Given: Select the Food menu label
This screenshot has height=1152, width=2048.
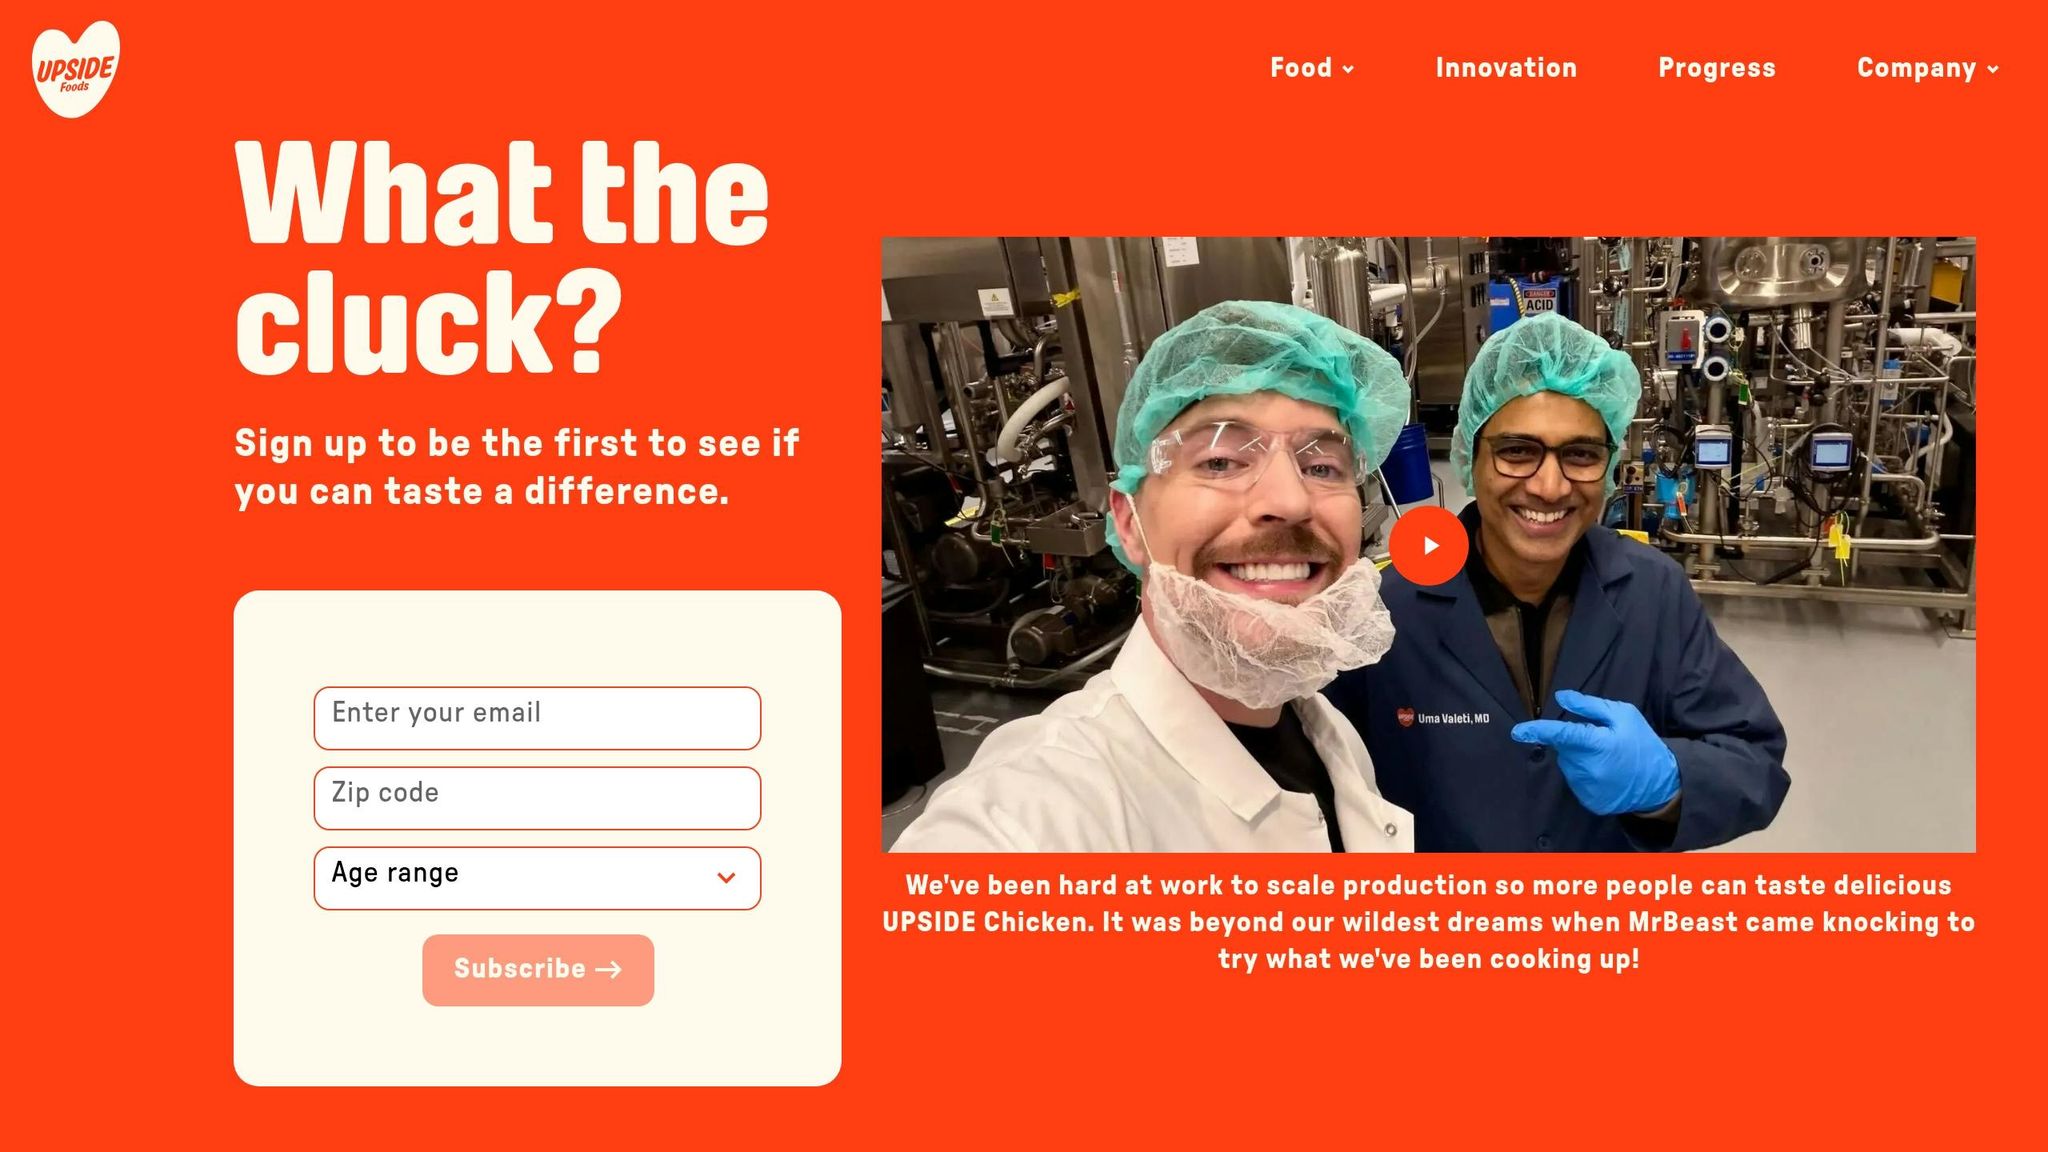Looking at the screenshot, I should point(1301,68).
